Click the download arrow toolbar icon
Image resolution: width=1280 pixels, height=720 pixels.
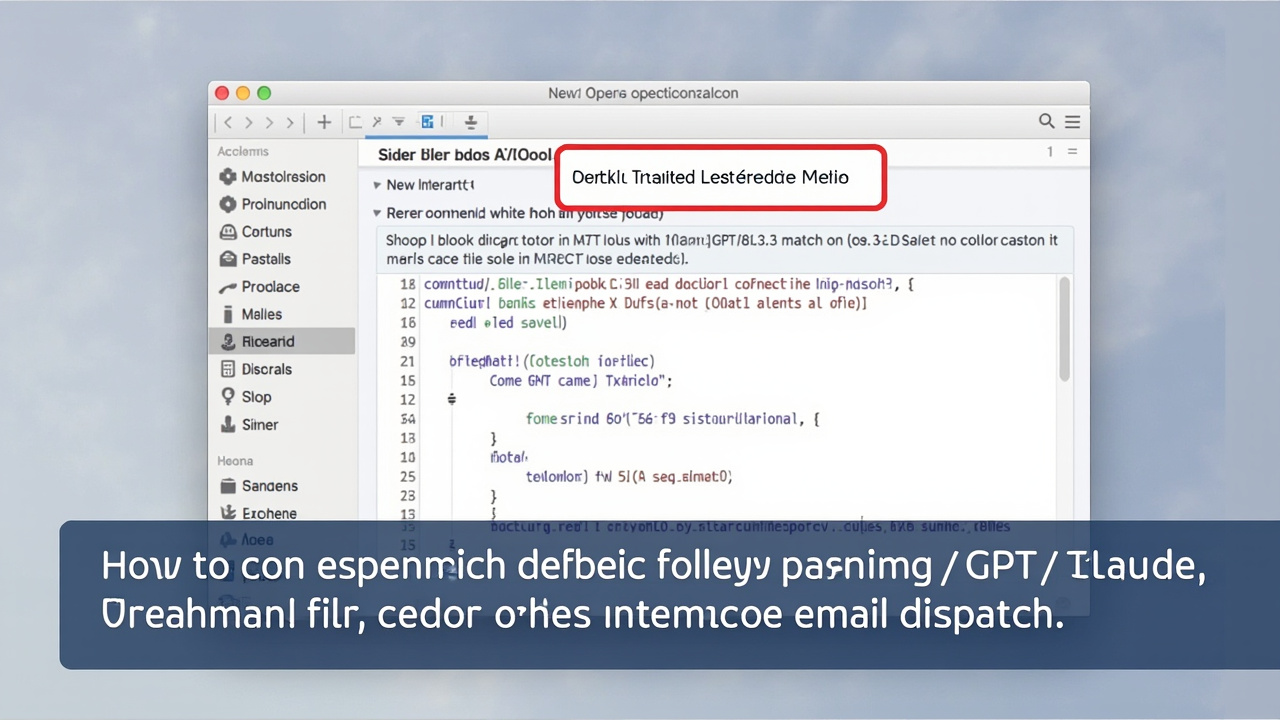point(471,122)
